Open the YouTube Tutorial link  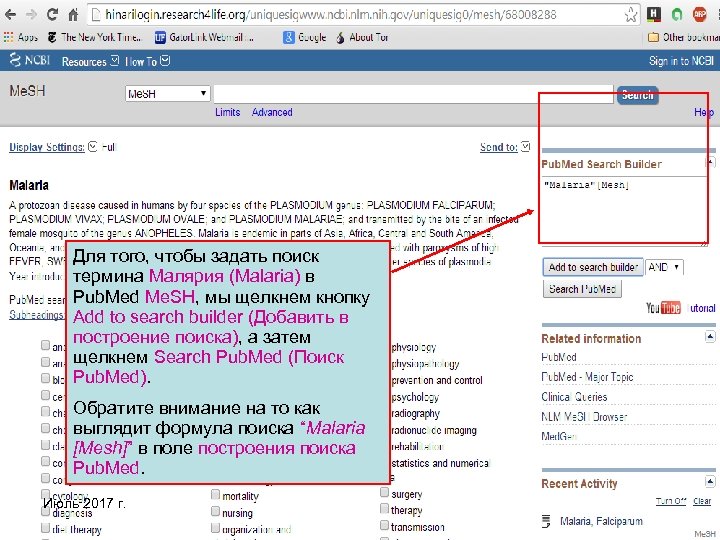pos(681,308)
